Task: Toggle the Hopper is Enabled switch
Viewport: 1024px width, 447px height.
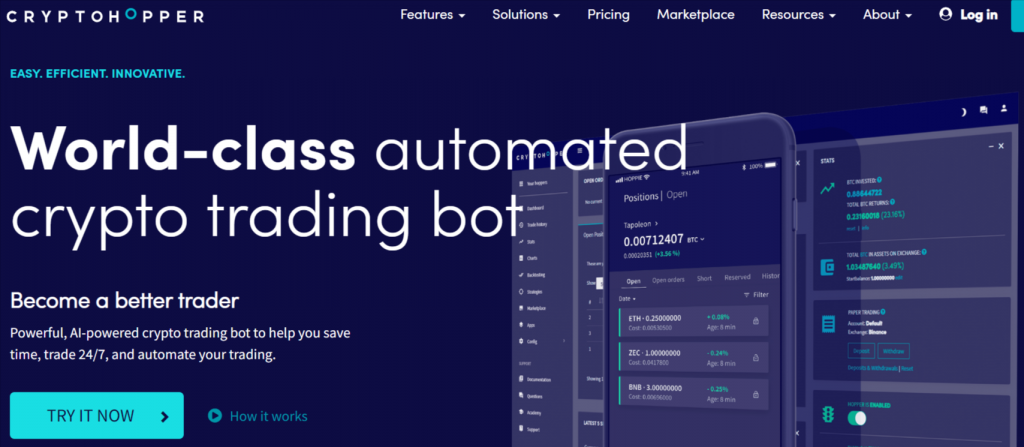Action: (x=856, y=418)
